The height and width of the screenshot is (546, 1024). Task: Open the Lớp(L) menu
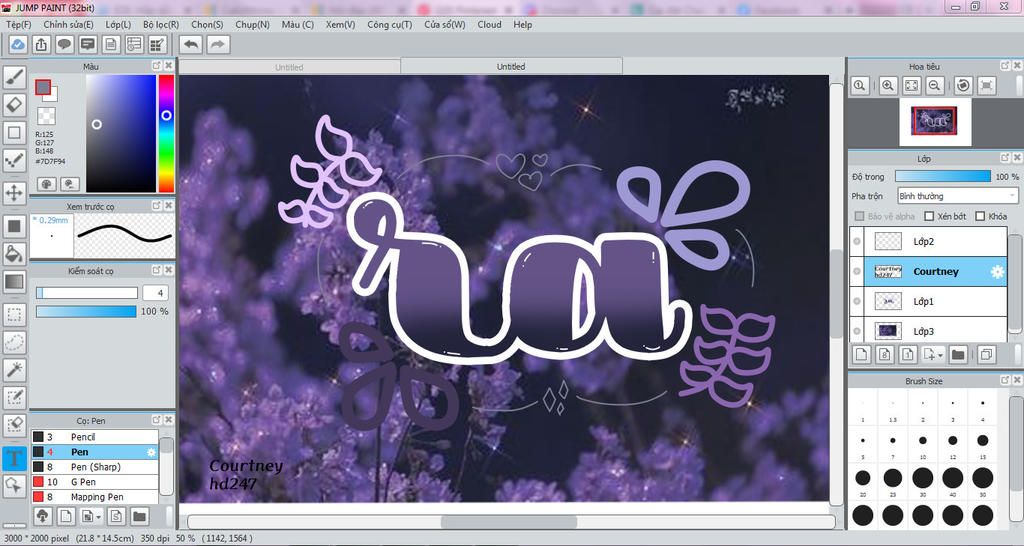[118, 24]
